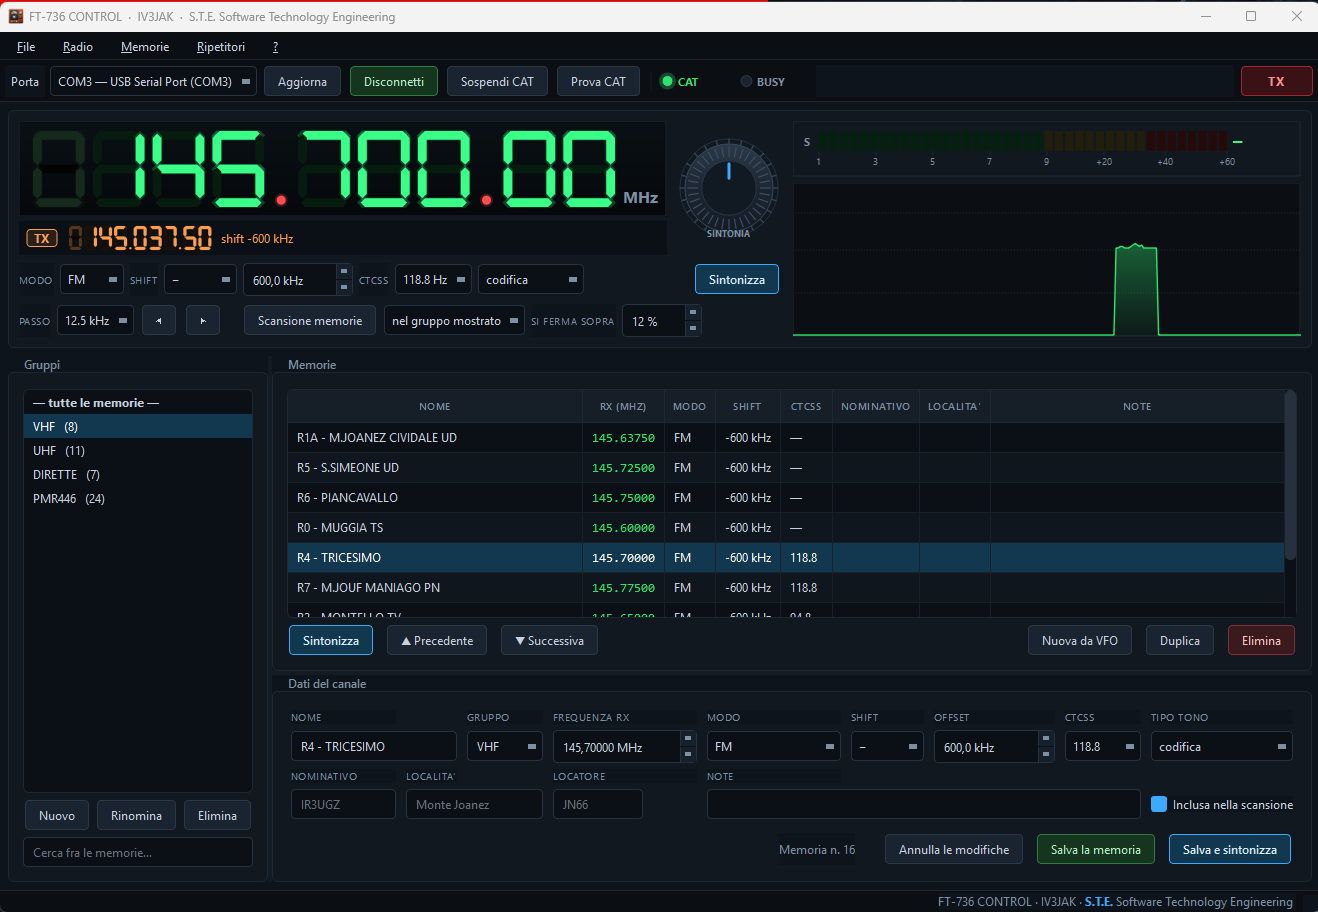The height and width of the screenshot is (912, 1318).
Task: Start Scansione memorie
Action: point(310,321)
